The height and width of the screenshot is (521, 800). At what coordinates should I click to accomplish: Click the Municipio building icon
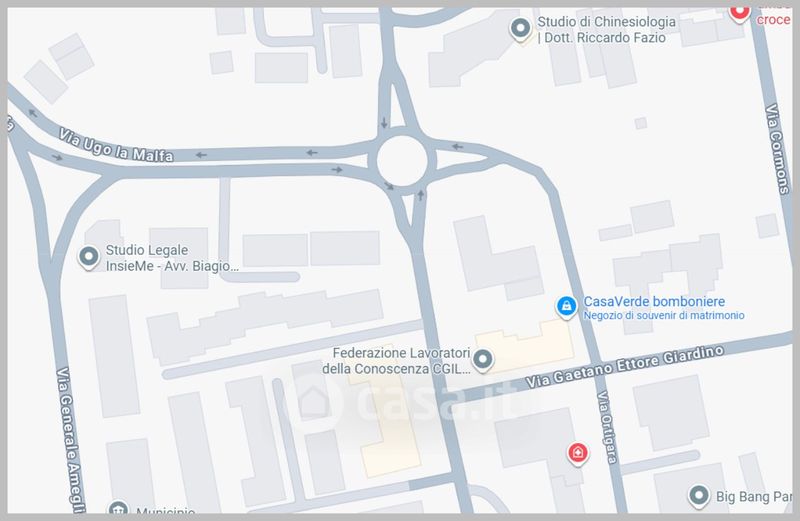(x=118, y=507)
